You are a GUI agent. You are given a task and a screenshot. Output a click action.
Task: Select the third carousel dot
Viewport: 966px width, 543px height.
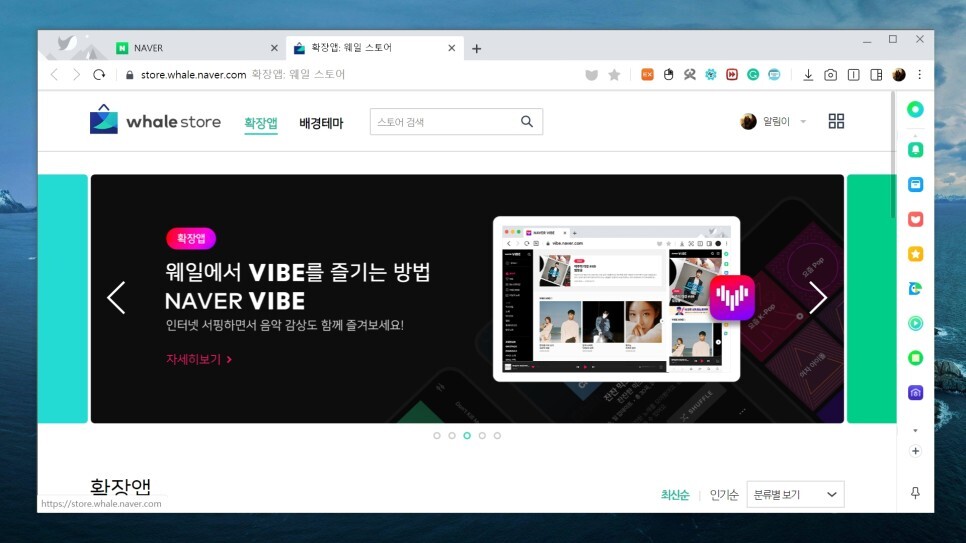(467, 436)
